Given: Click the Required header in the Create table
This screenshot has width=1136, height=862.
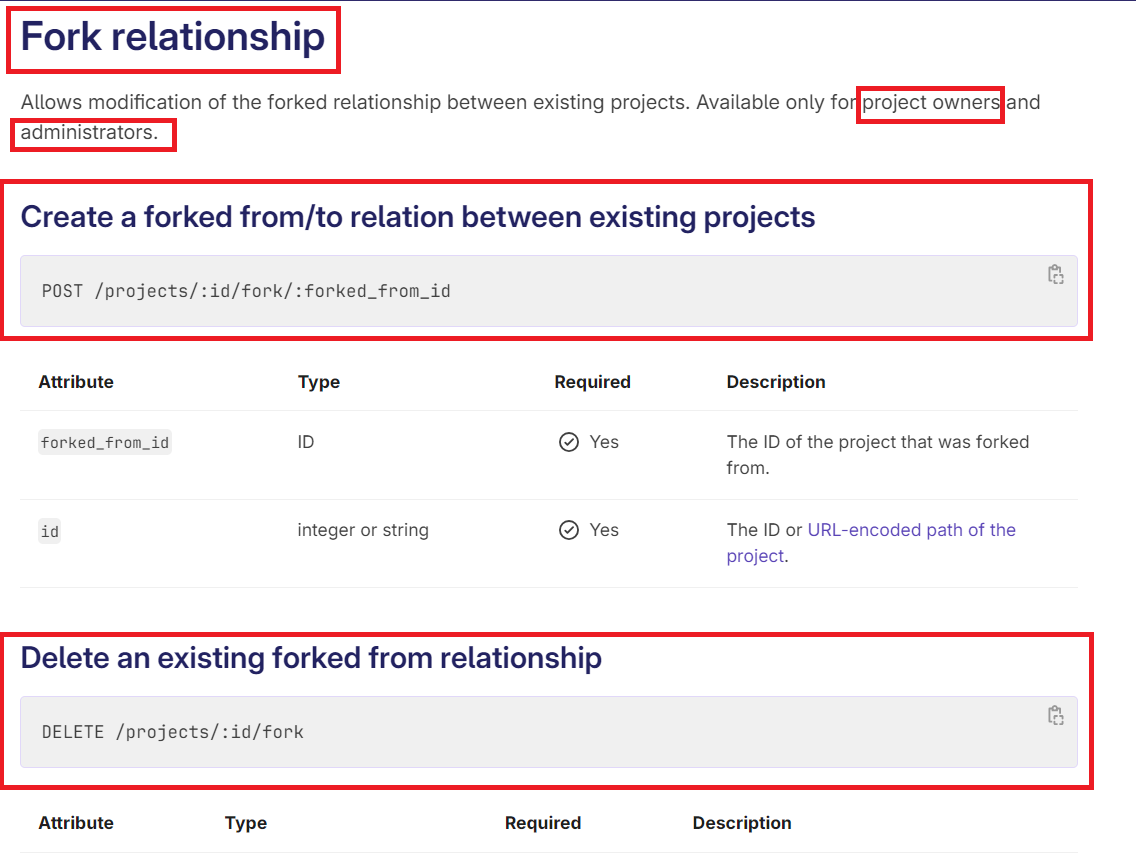Looking at the screenshot, I should pos(592,382).
